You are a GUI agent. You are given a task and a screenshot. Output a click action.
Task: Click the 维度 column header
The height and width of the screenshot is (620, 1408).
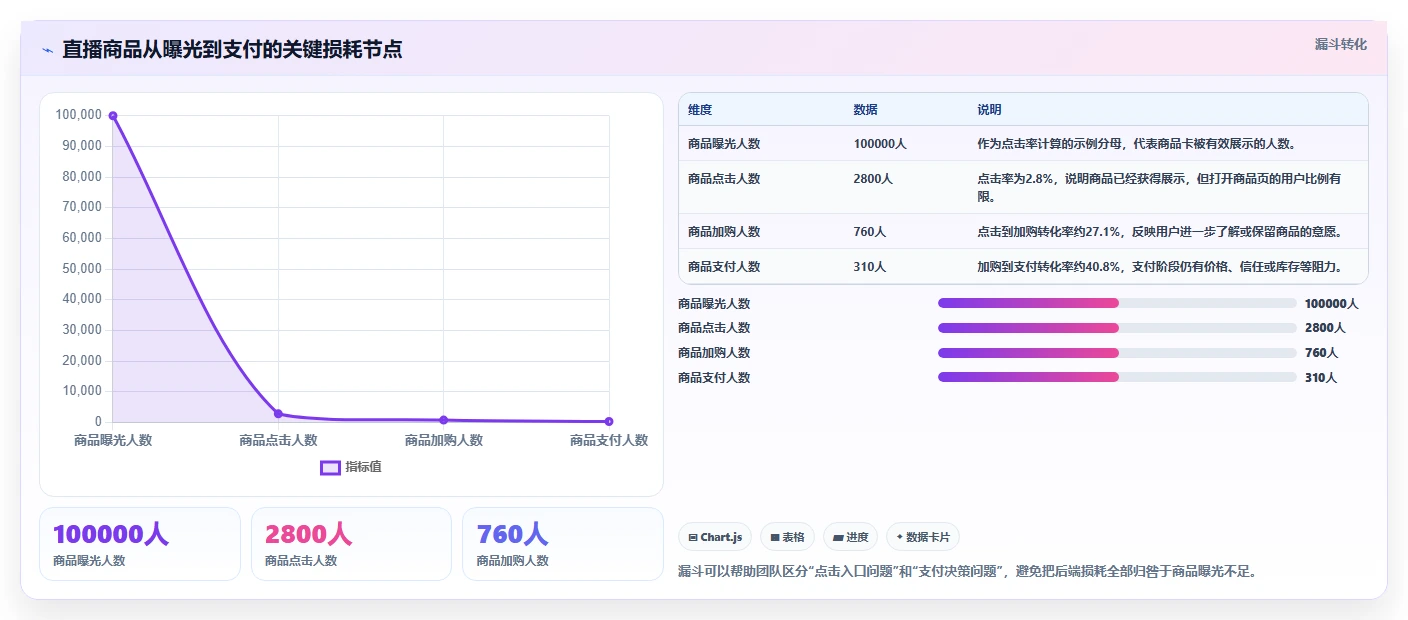point(700,110)
